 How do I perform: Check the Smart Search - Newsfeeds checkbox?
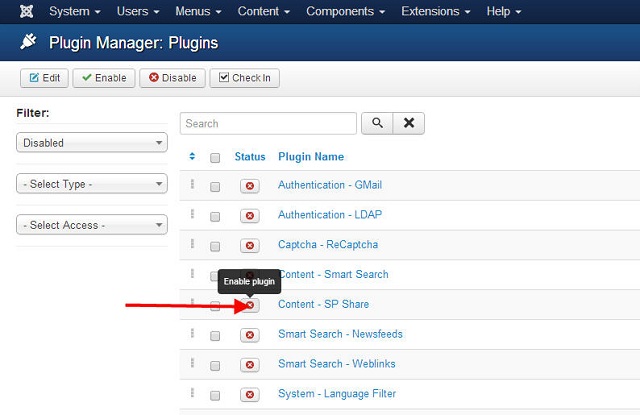point(215,336)
